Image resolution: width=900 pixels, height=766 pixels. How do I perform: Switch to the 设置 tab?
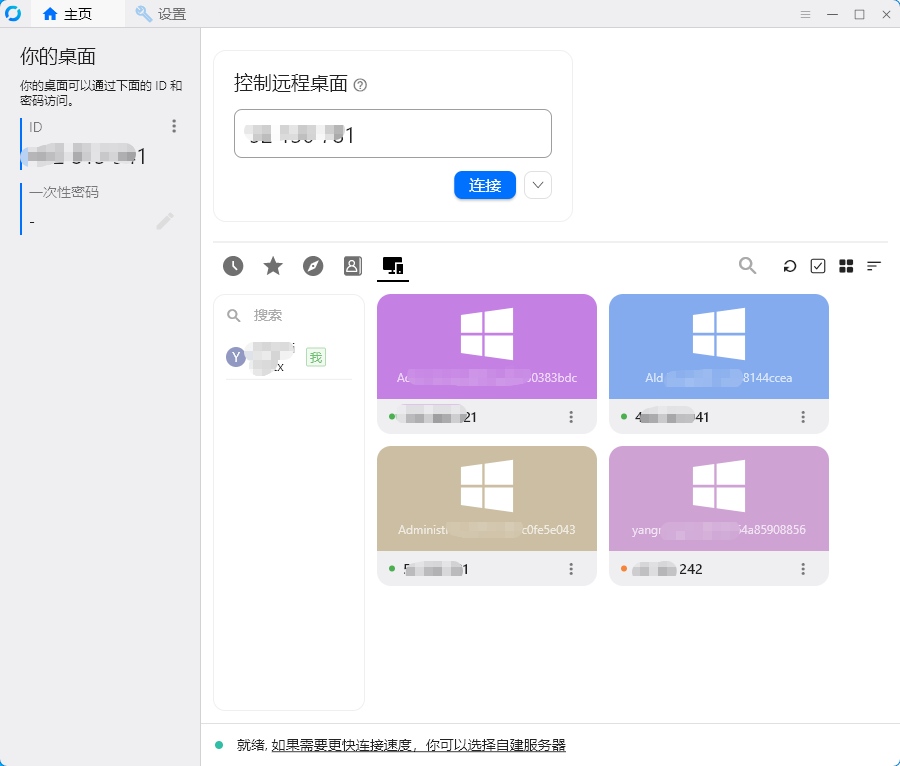[x=163, y=14]
